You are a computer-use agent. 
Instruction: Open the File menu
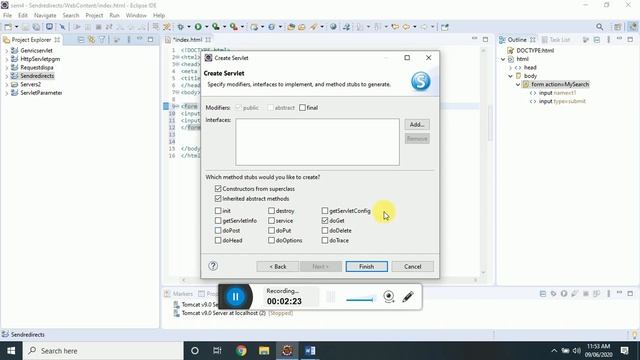(x=7, y=15)
